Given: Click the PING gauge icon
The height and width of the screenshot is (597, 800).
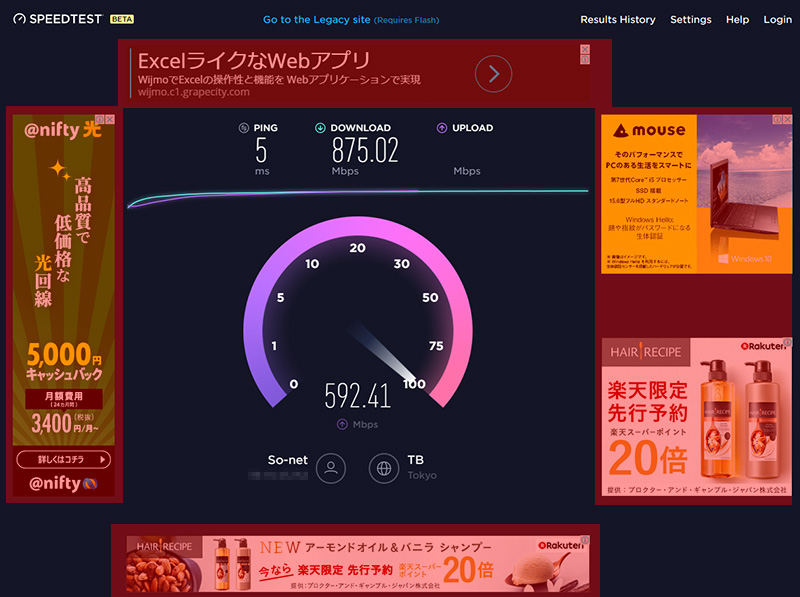Looking at the screenshot, I should click(243, 128).
